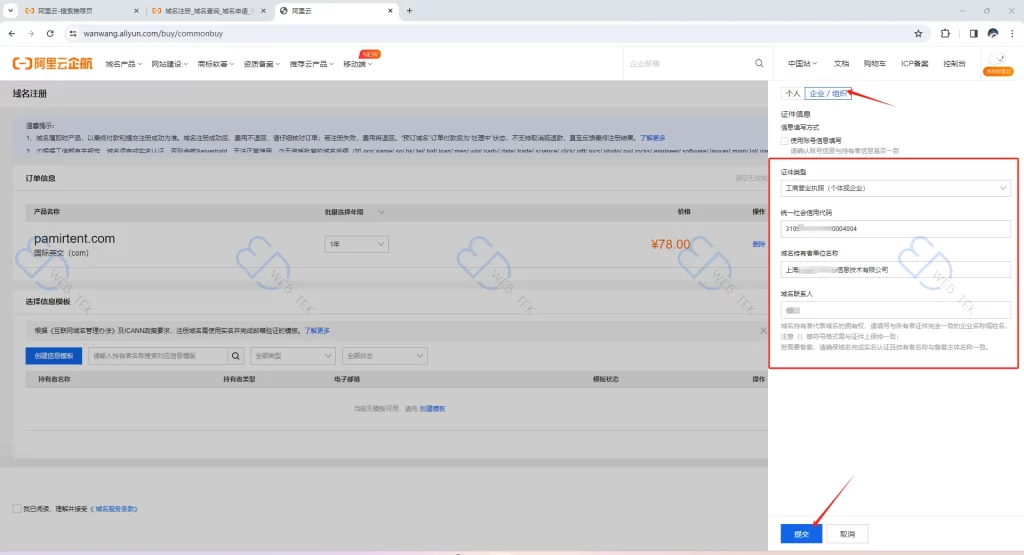Open a new tab with the plus icon
Screen dimensions: 1024x555
(x=409, y=10)
